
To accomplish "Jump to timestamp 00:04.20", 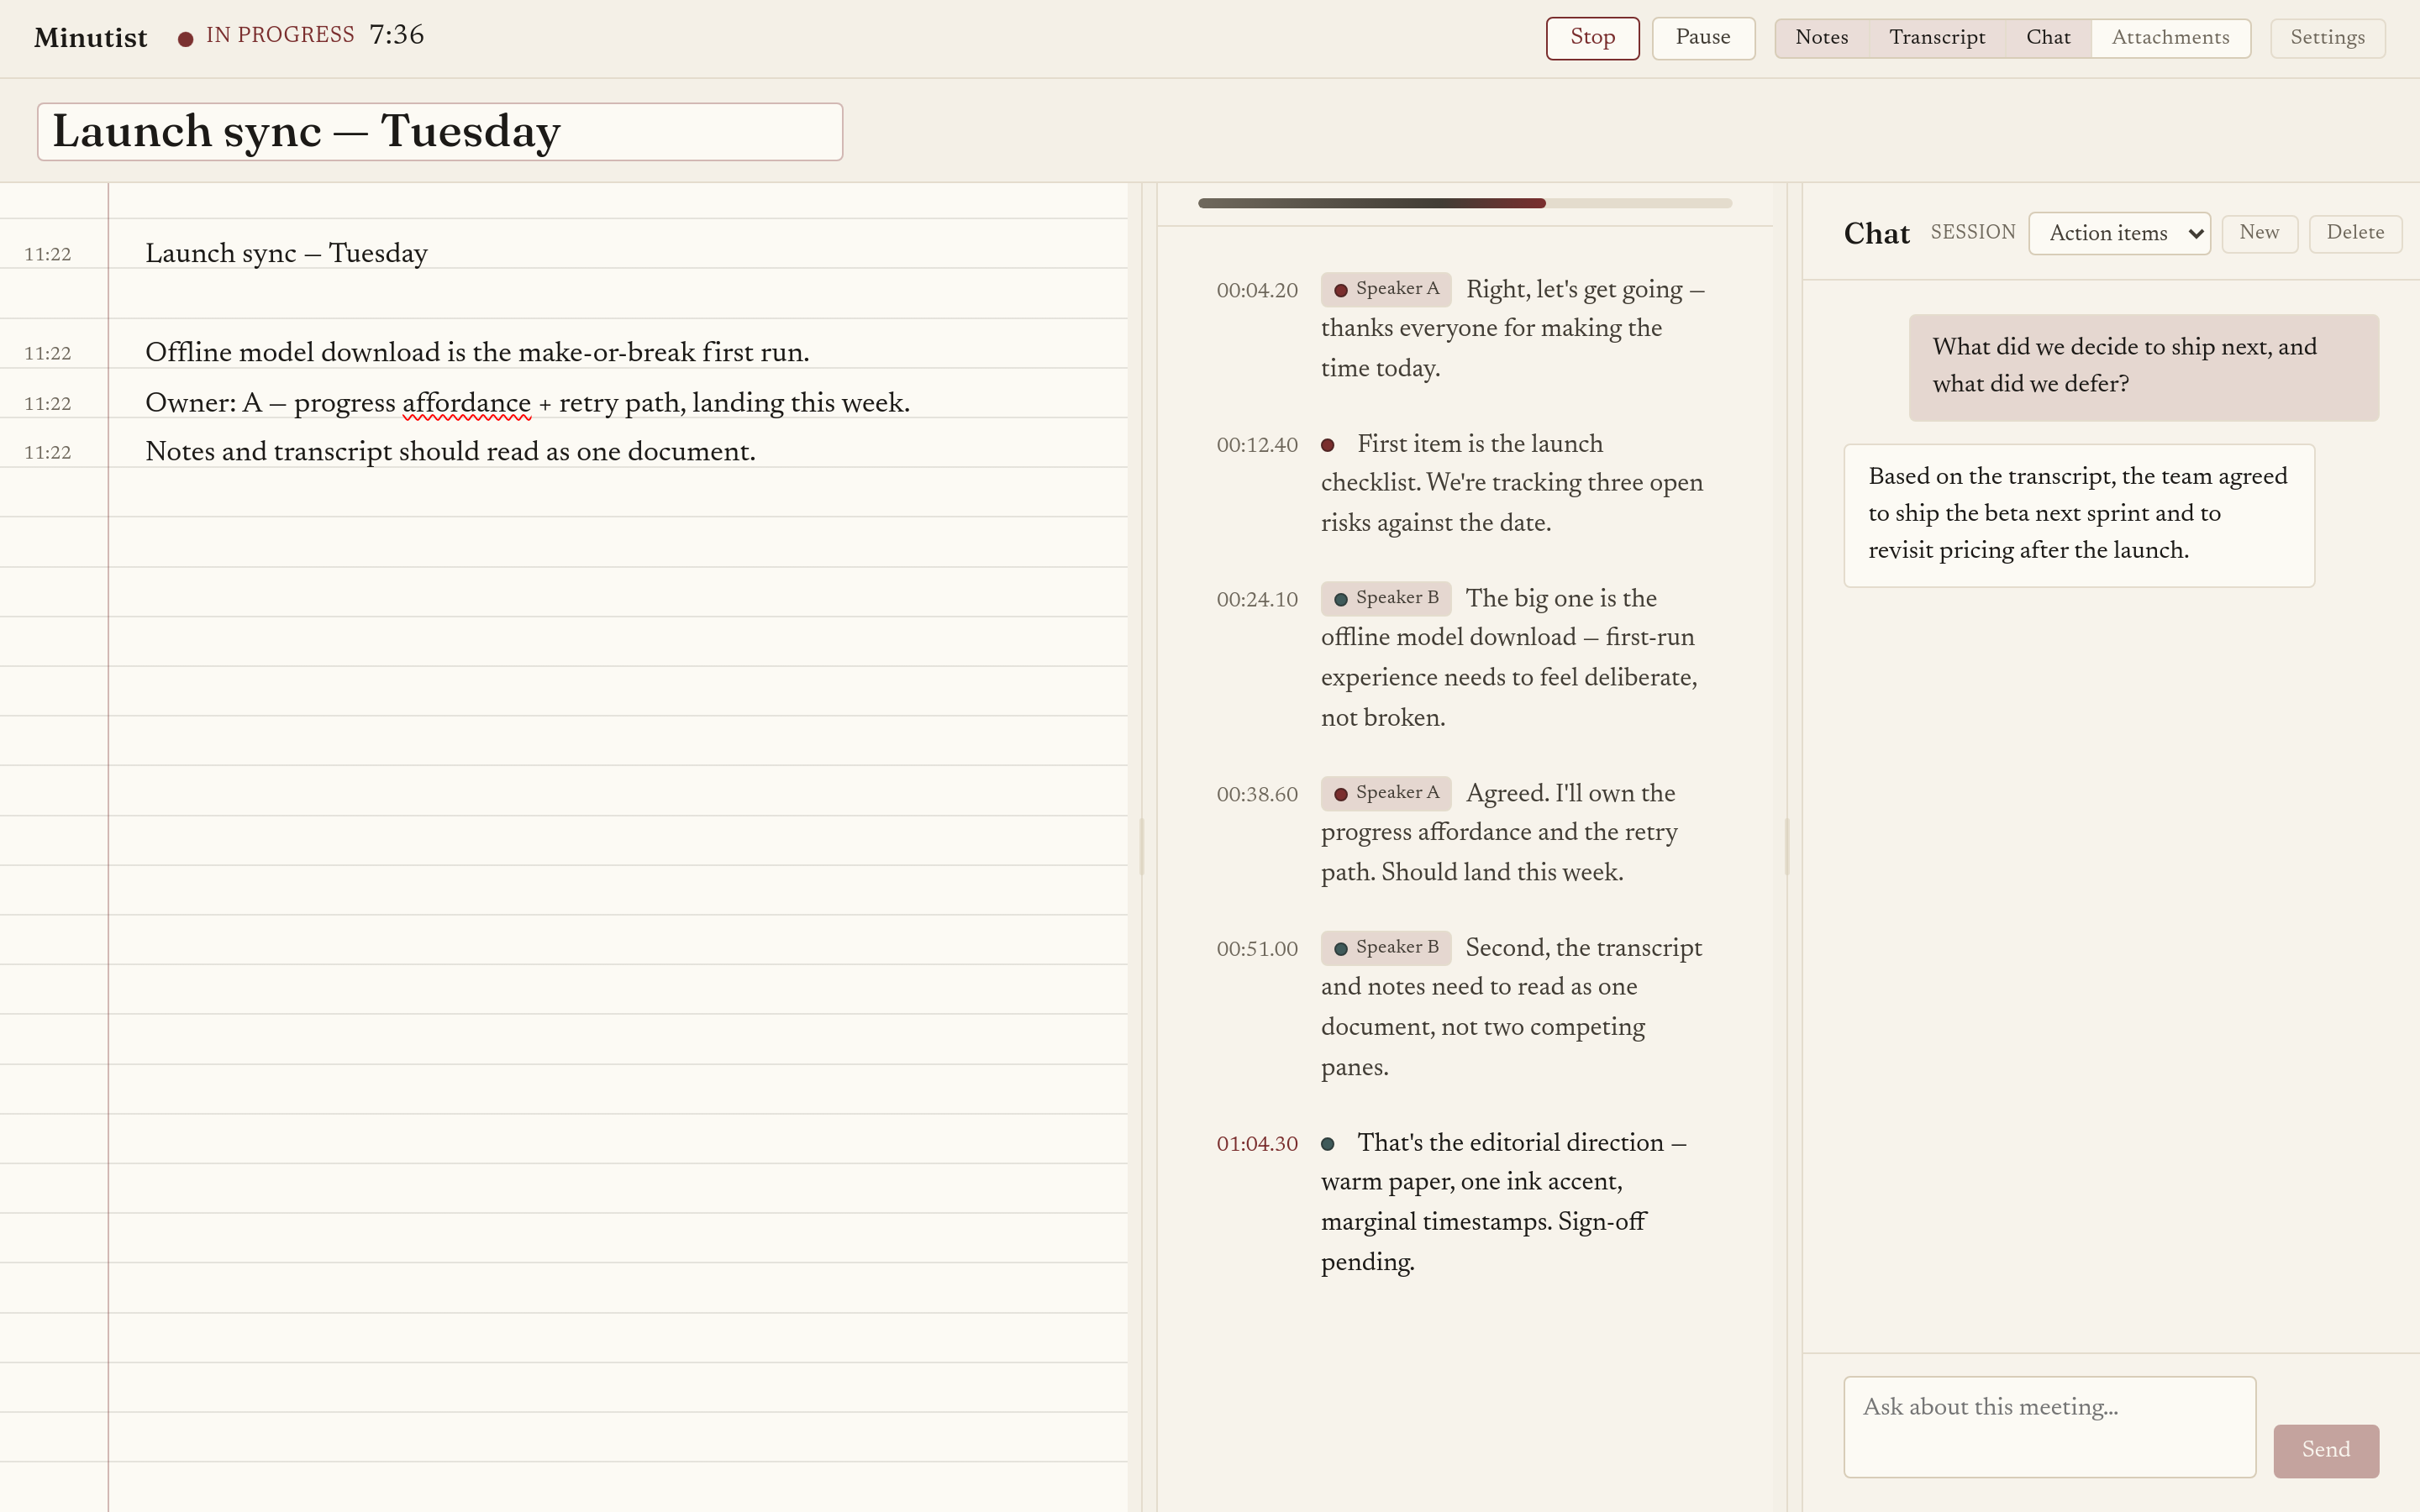I will pos(1257,291).
